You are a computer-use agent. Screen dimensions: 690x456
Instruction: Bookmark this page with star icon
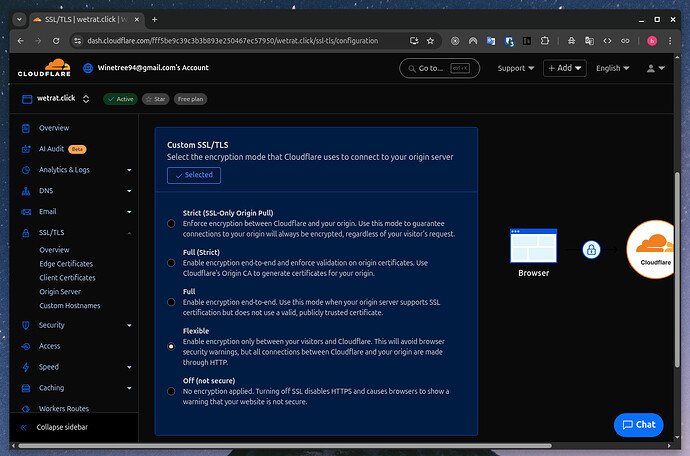click(430, 41)
